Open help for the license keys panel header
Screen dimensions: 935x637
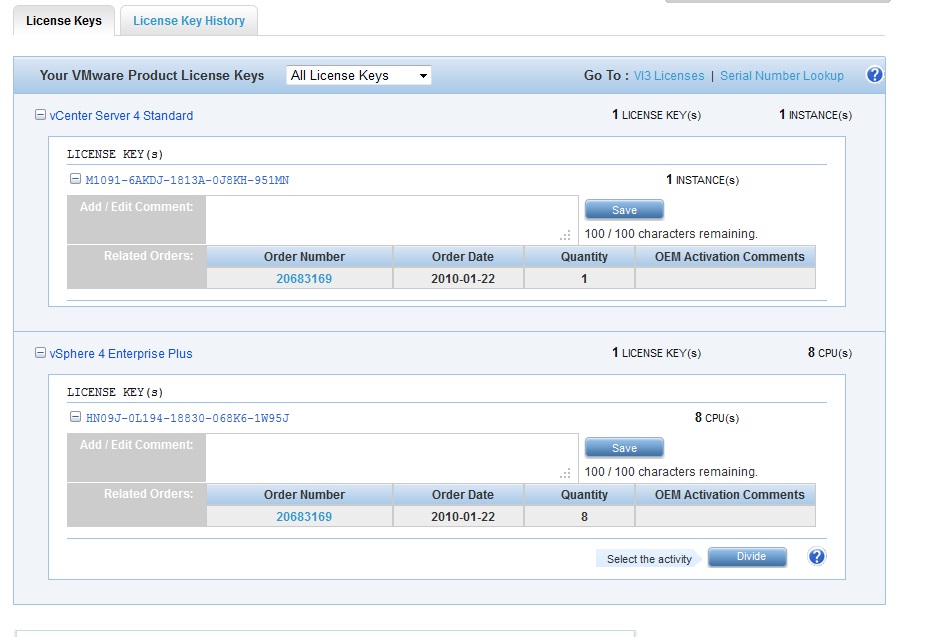click(x=874, y=75)
